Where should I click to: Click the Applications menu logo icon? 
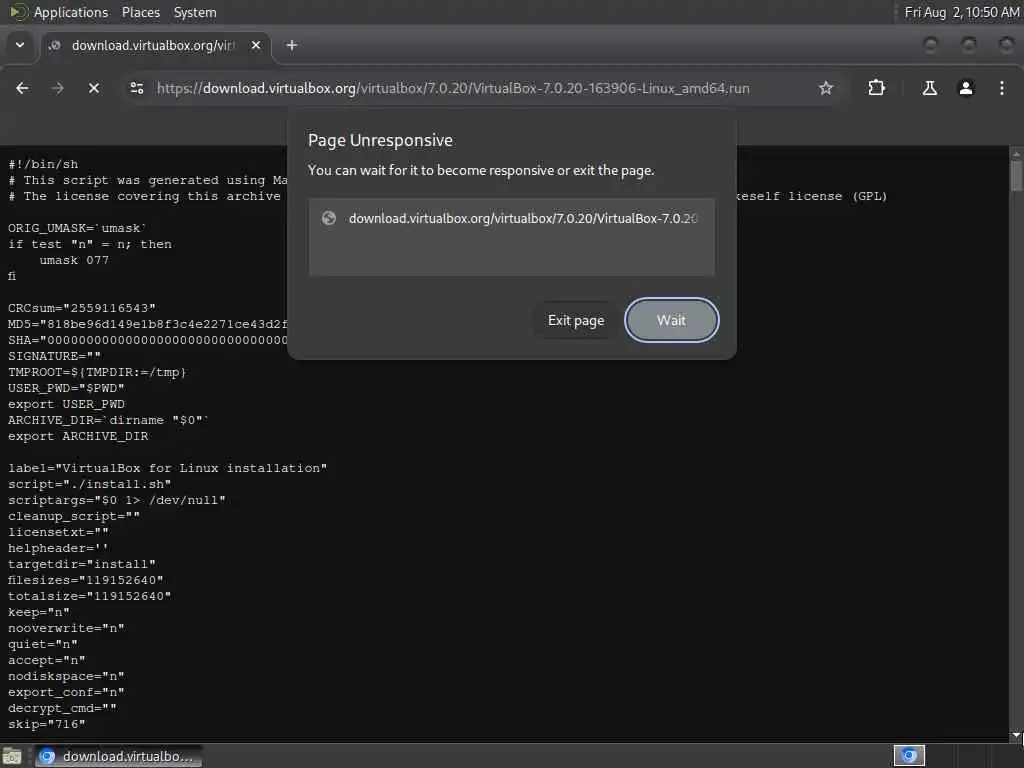pyautogui.click(x=19, y=12)
